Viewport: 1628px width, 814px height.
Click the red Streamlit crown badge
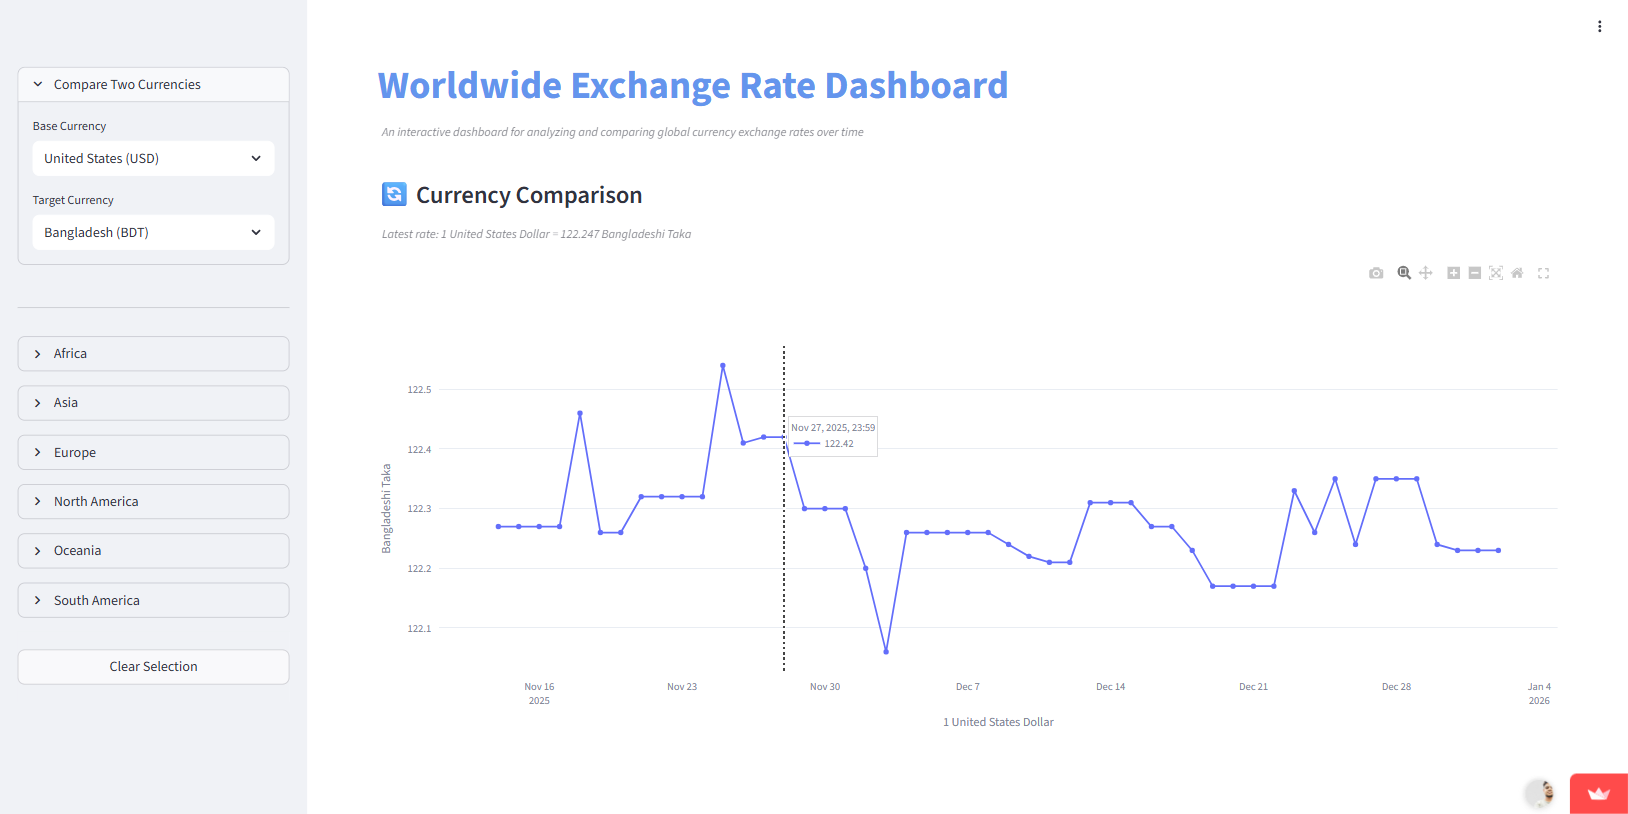(1598, 794)
